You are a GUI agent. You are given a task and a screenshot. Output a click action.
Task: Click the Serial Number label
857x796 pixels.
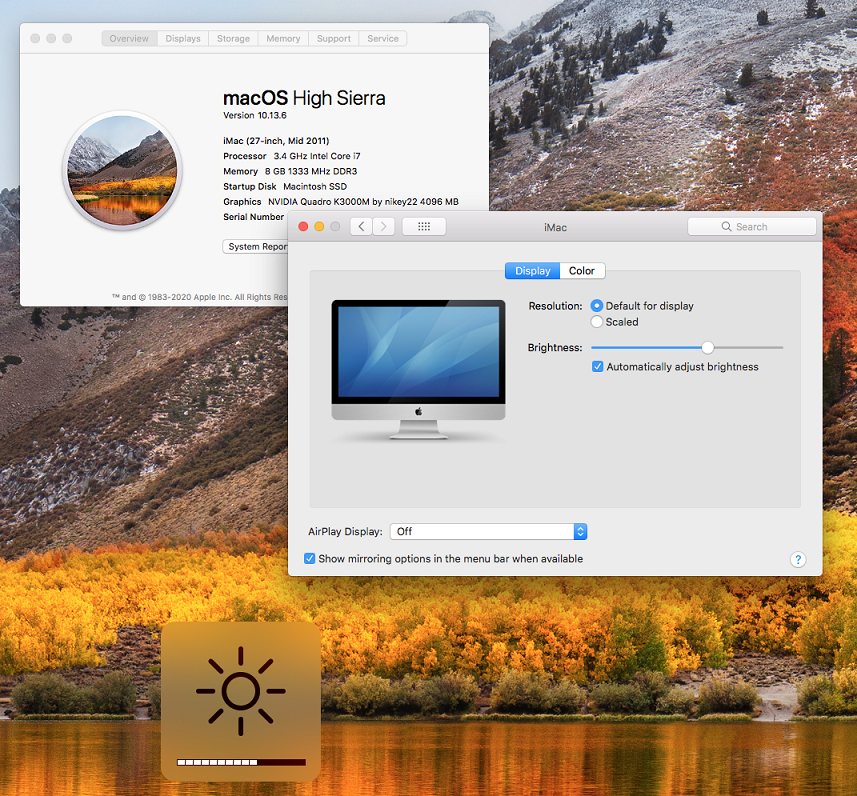tap(254, 217)
